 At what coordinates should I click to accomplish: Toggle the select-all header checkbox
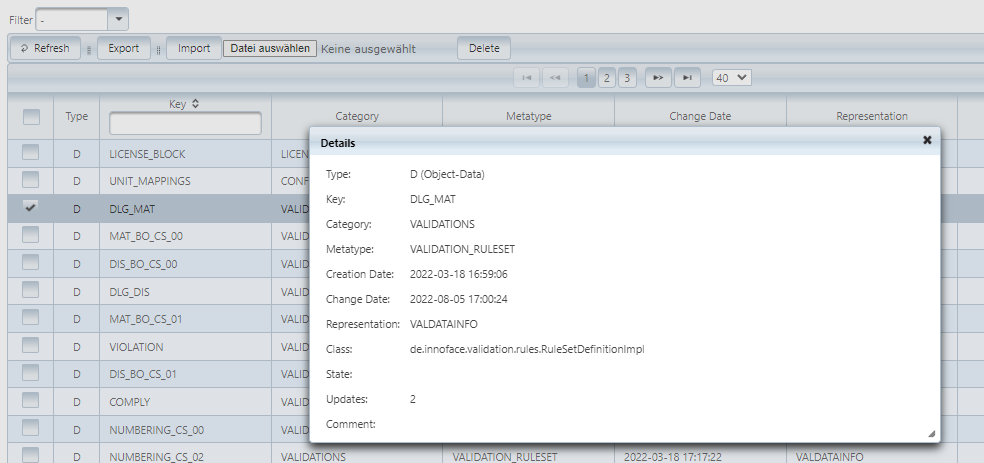point(31,117)
